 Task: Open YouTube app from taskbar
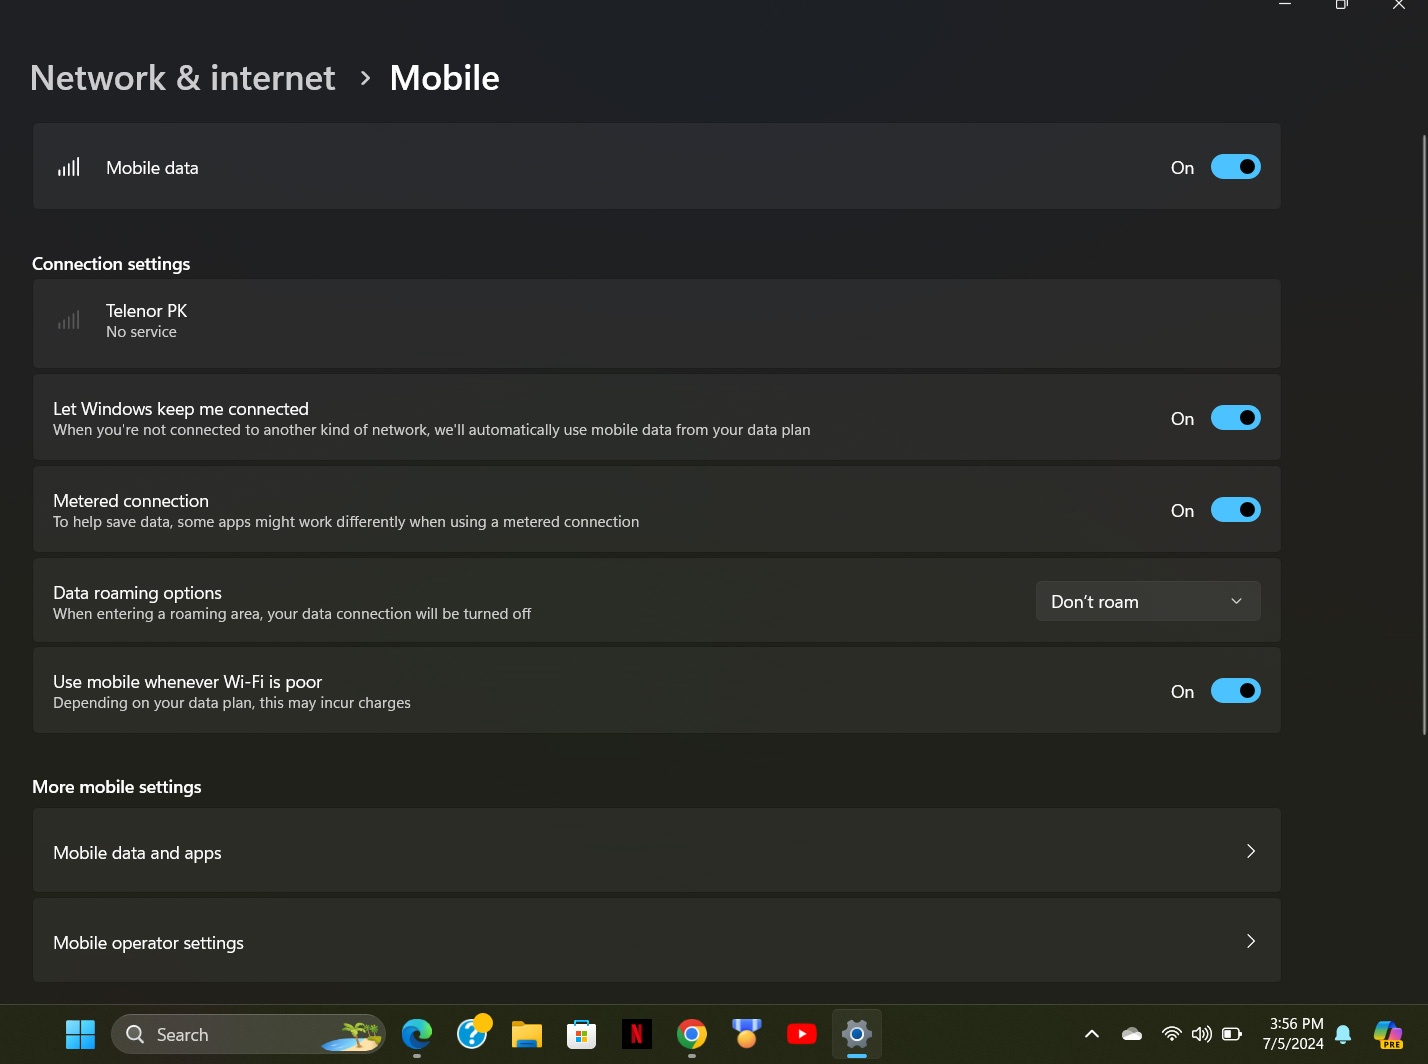802,1034
